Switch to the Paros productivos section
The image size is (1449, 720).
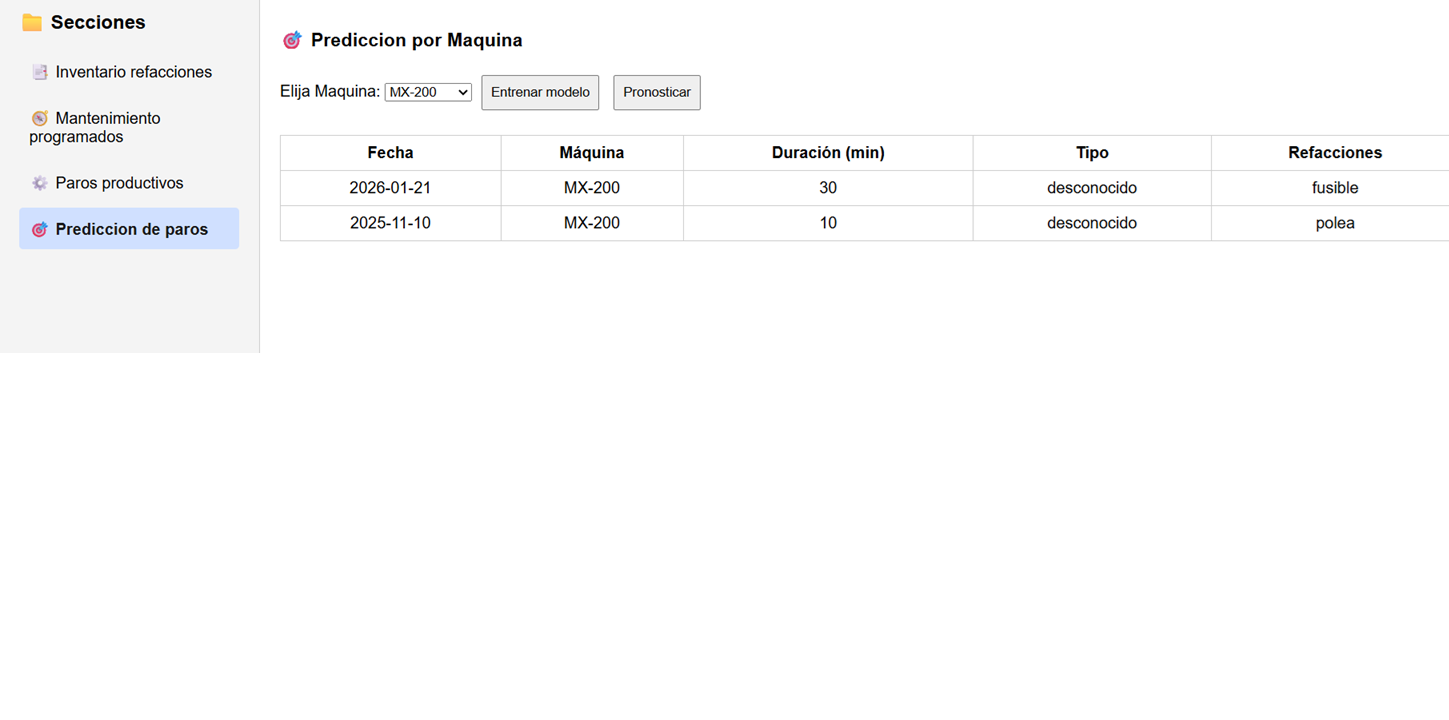point(121,182)
